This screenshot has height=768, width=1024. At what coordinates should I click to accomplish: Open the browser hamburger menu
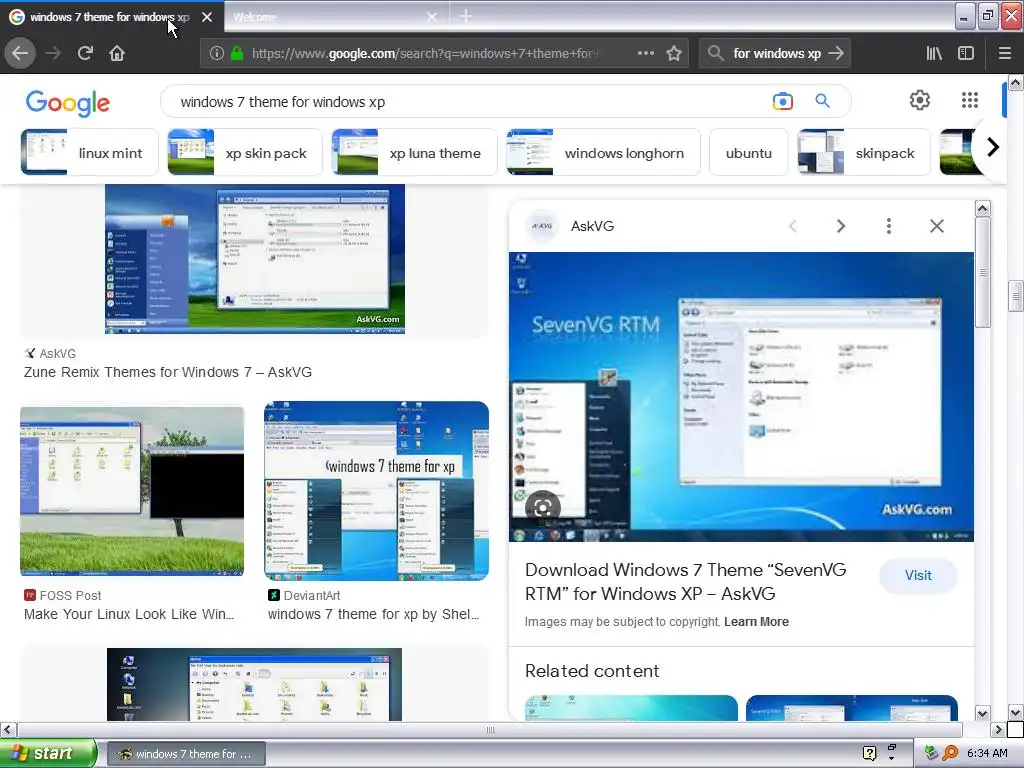tap(1005, 54)
